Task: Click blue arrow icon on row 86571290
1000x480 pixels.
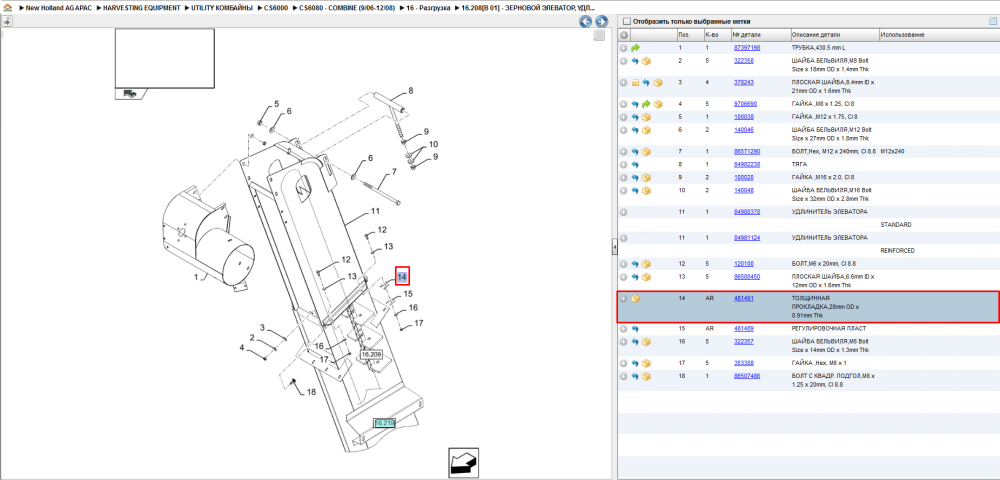Action: (635, 152)
